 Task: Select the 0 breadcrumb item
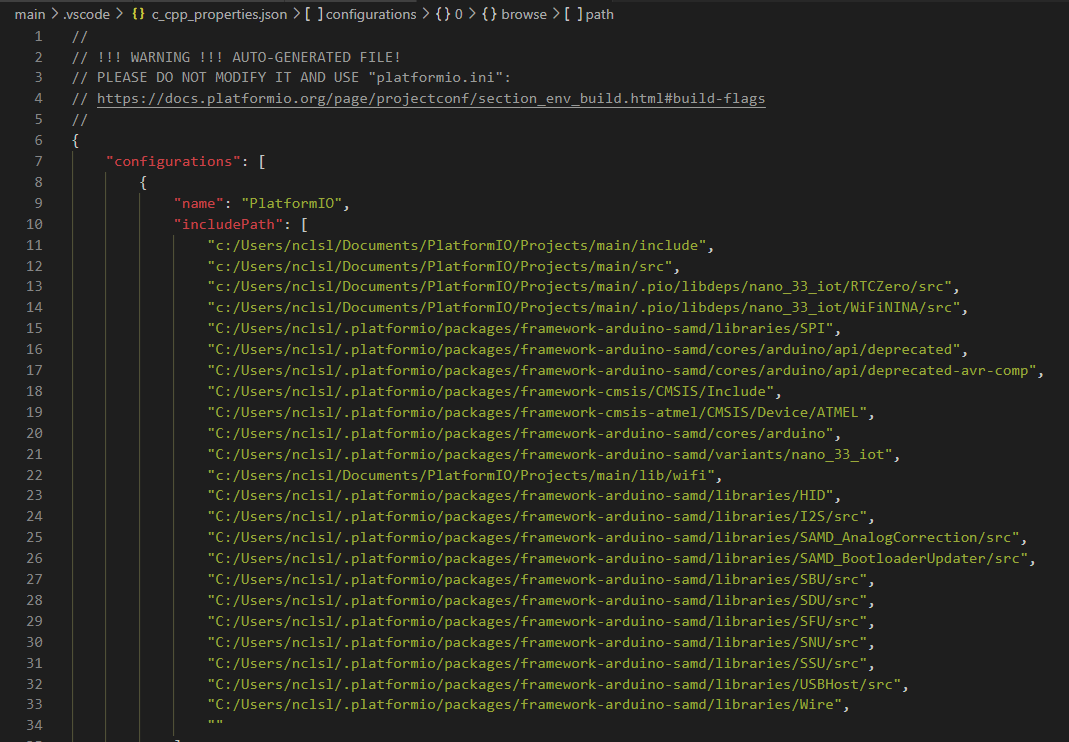459,14
